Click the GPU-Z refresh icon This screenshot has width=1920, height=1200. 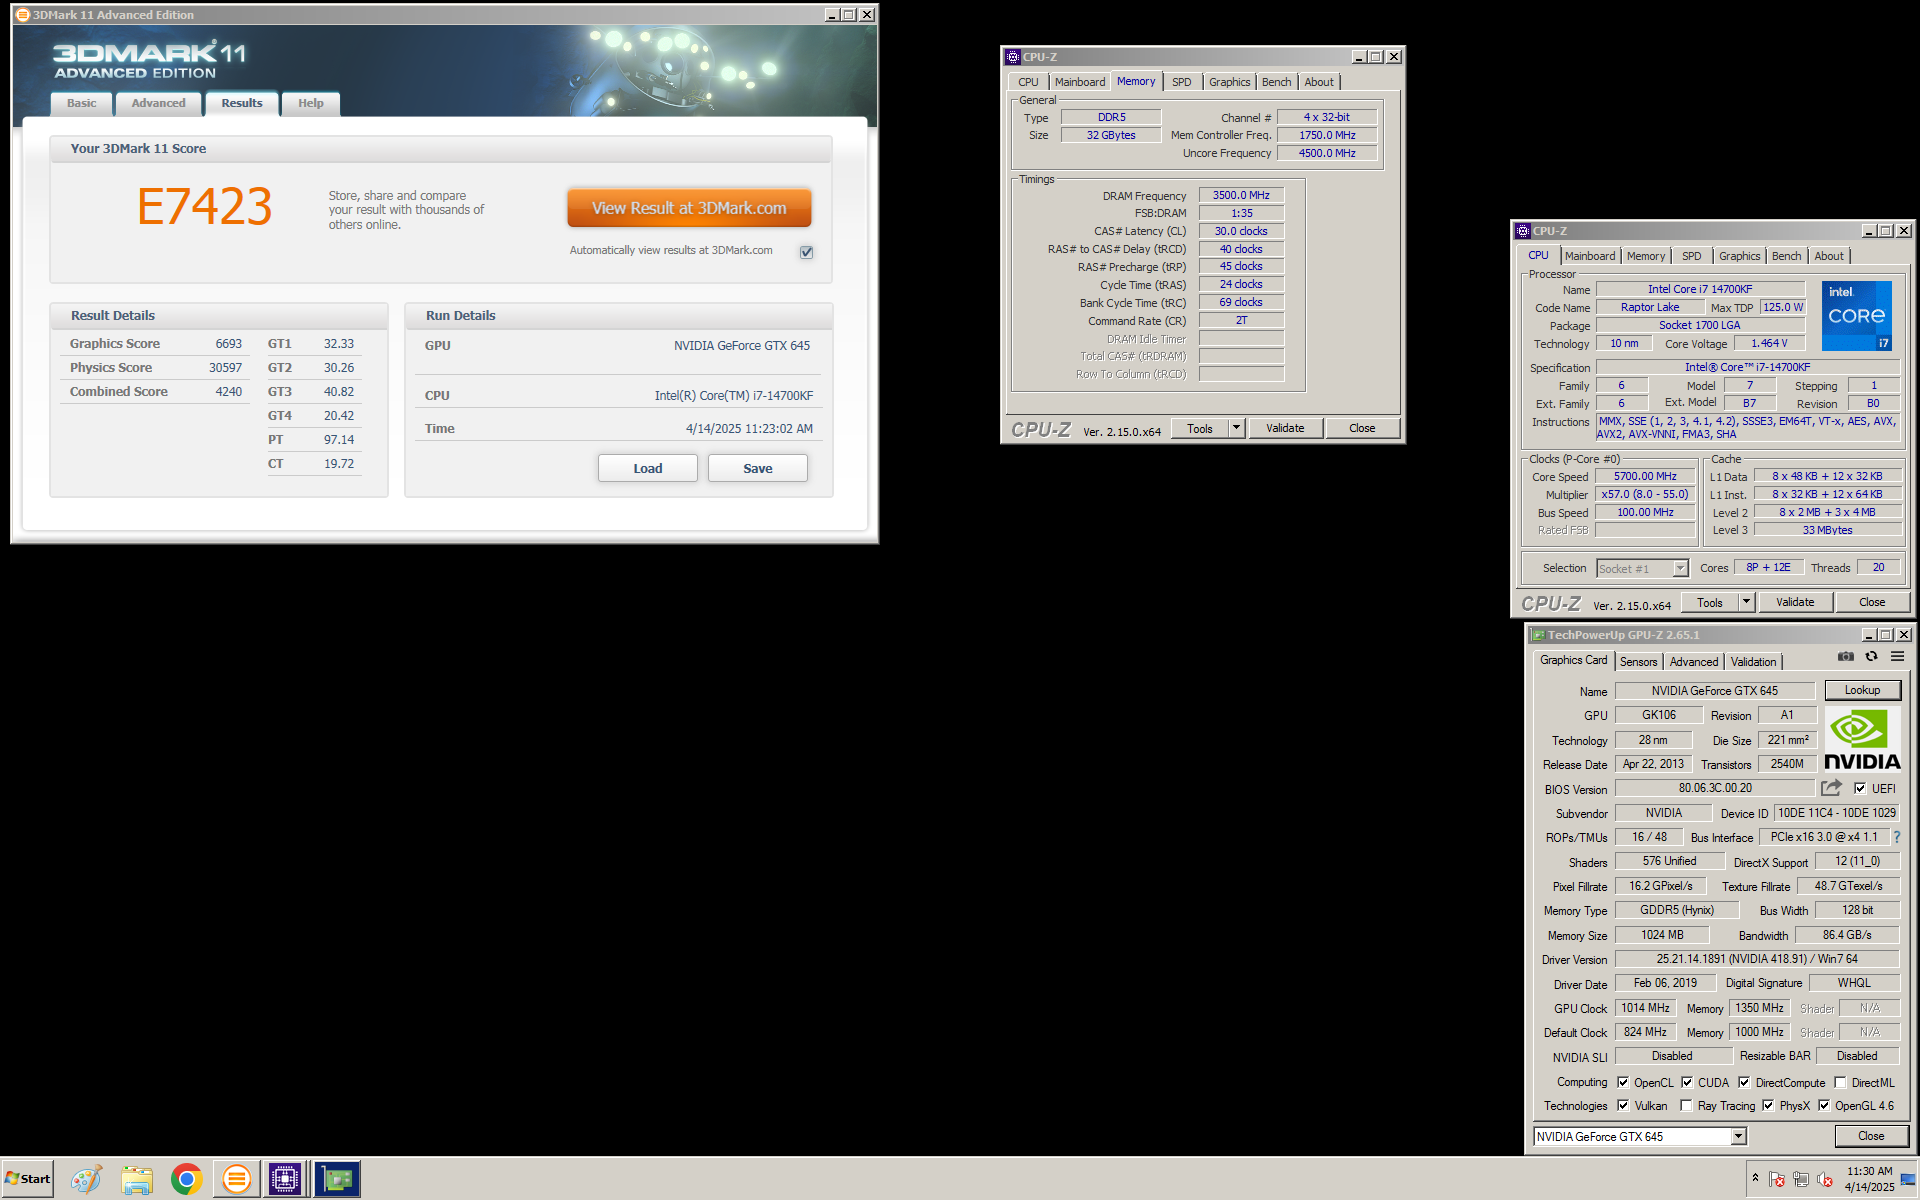[1871, 657]
